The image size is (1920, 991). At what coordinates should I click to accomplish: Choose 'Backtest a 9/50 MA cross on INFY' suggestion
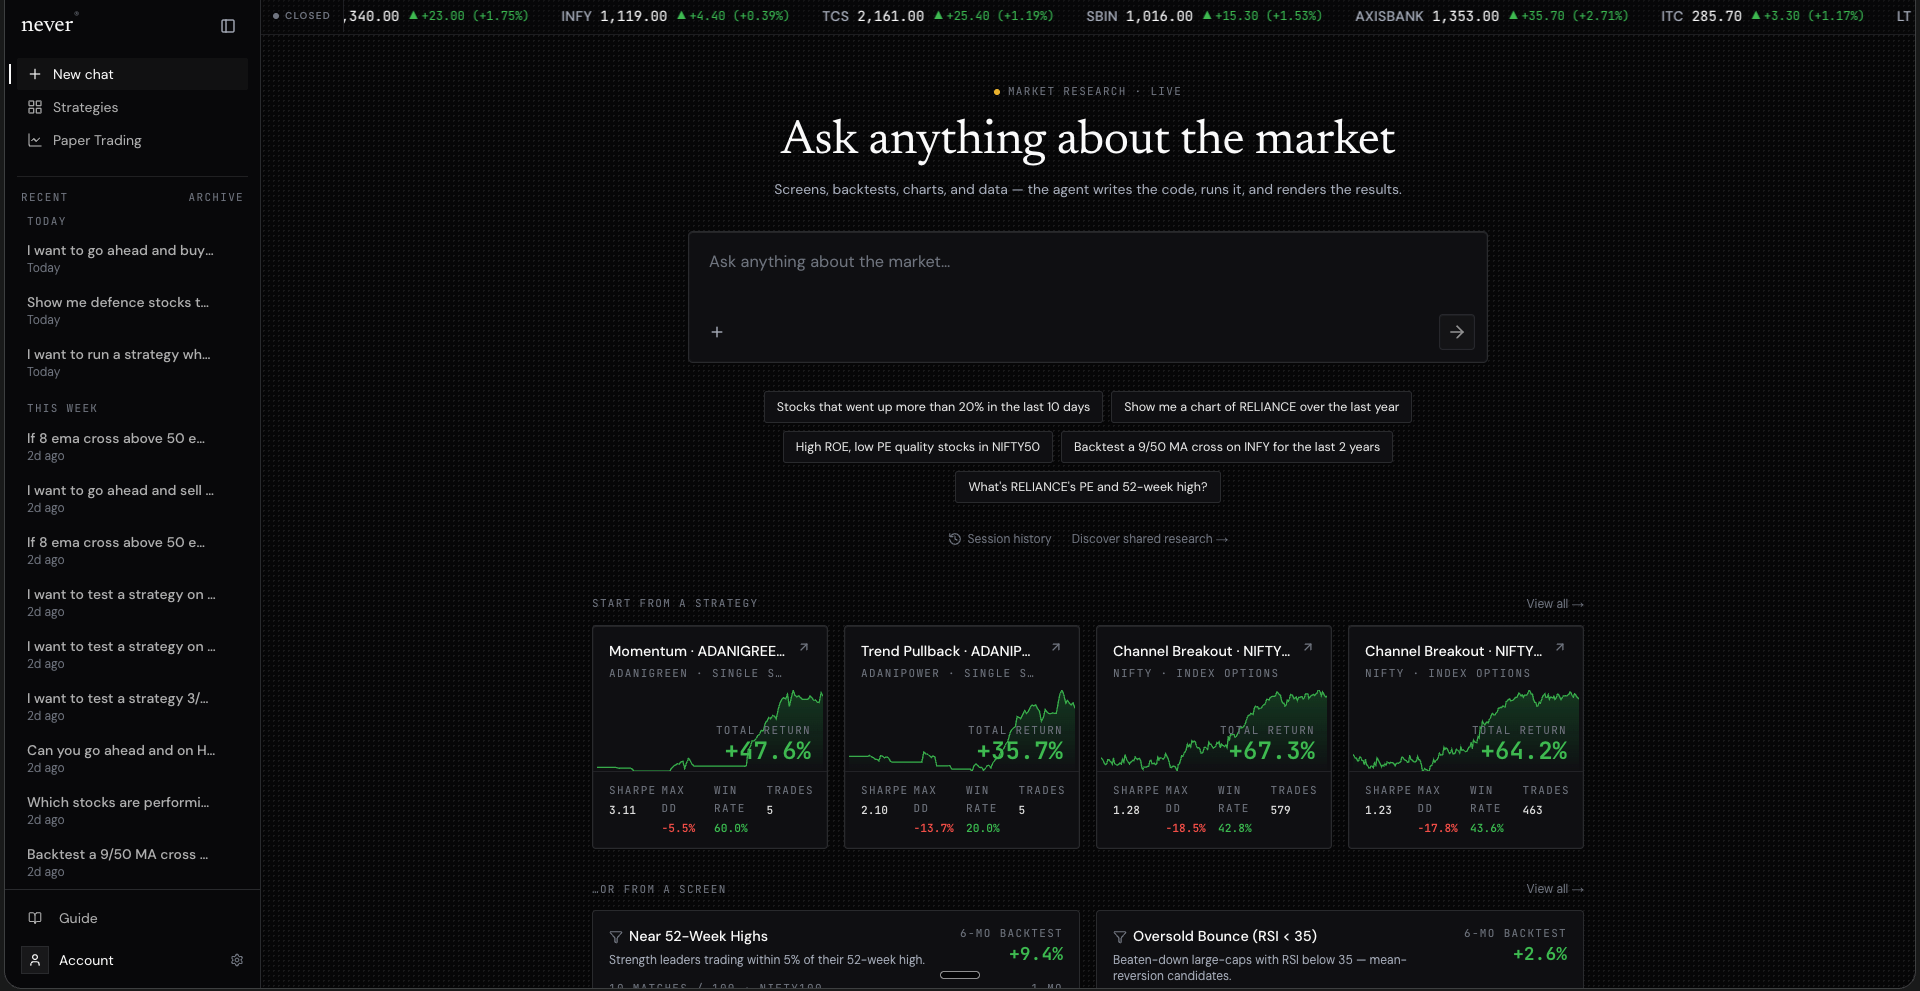1226,447
